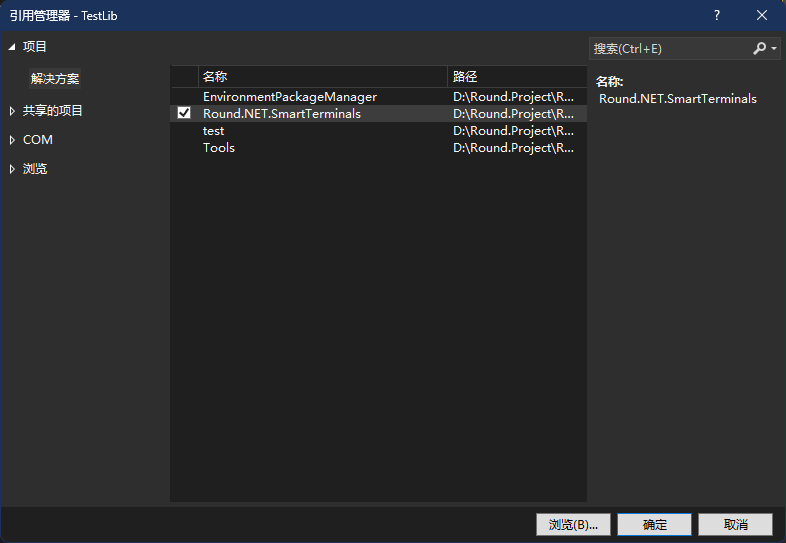Select the 解决方案 item
The image size is (786, 543).
[55, 79]
